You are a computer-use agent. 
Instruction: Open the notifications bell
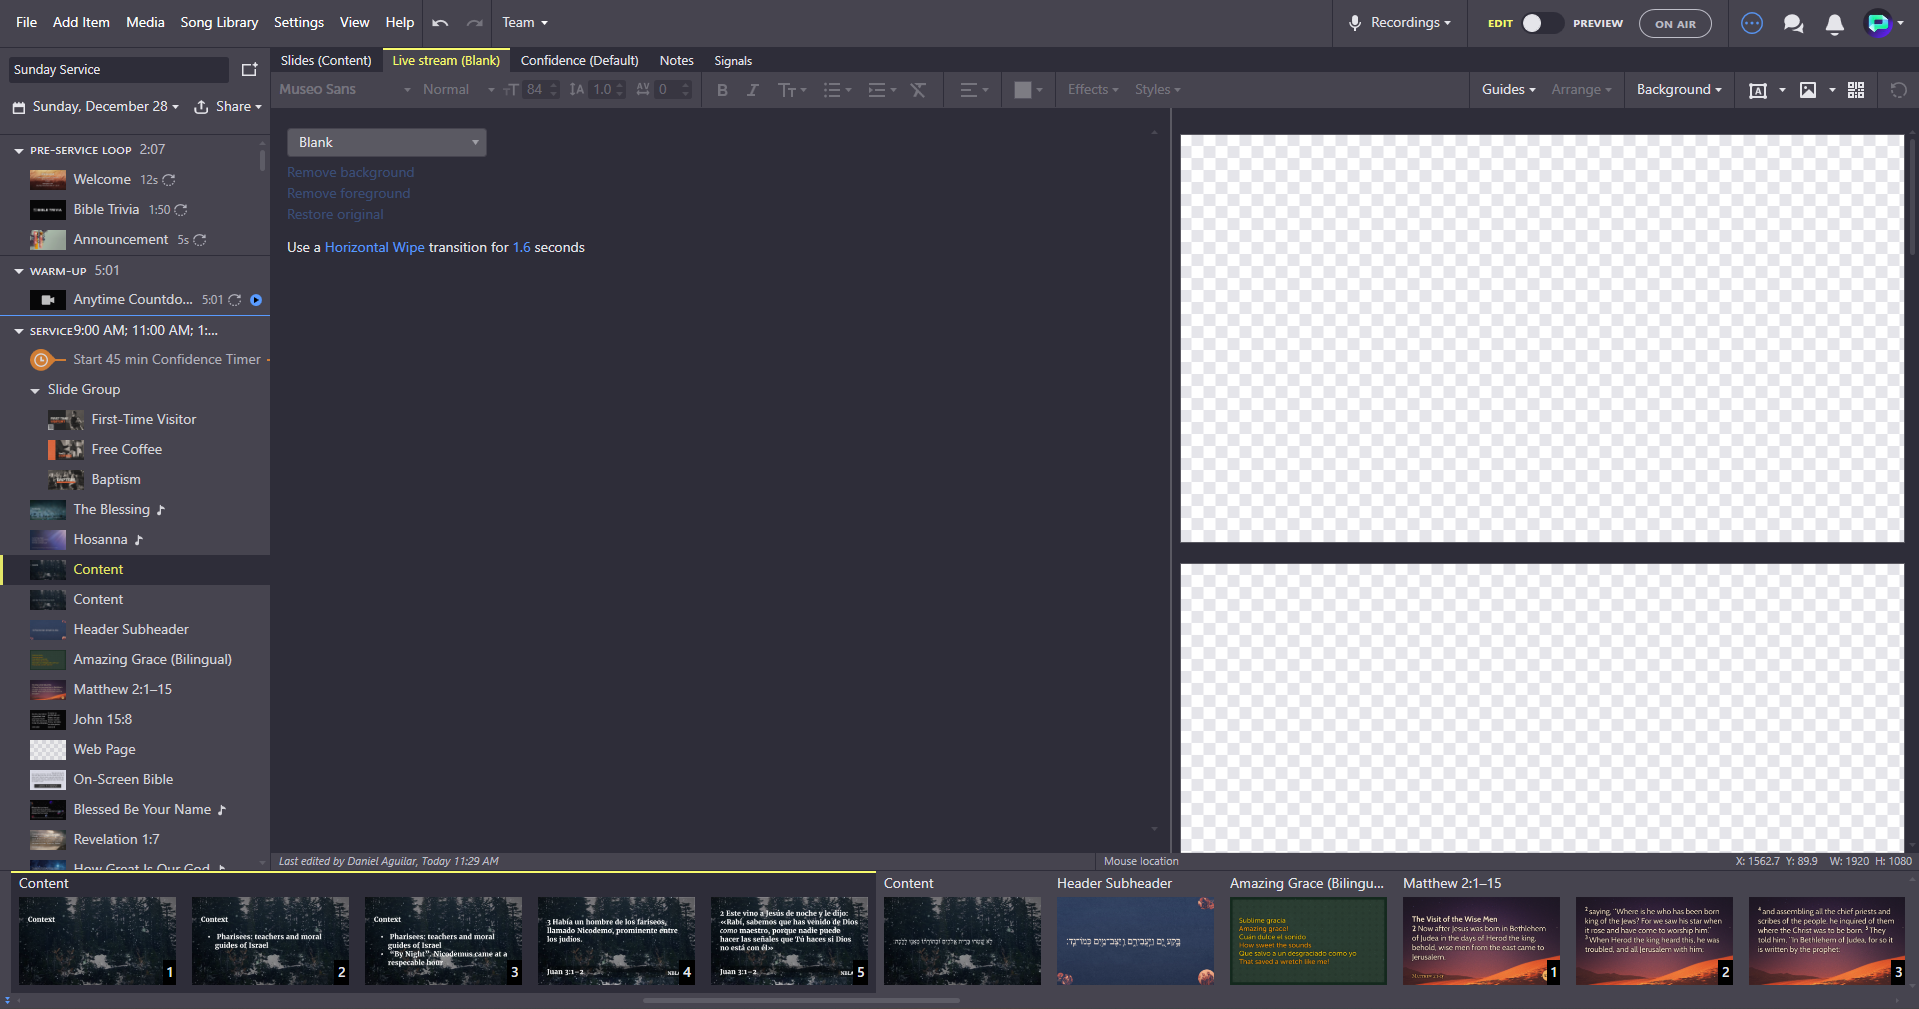coord(1834,24)
